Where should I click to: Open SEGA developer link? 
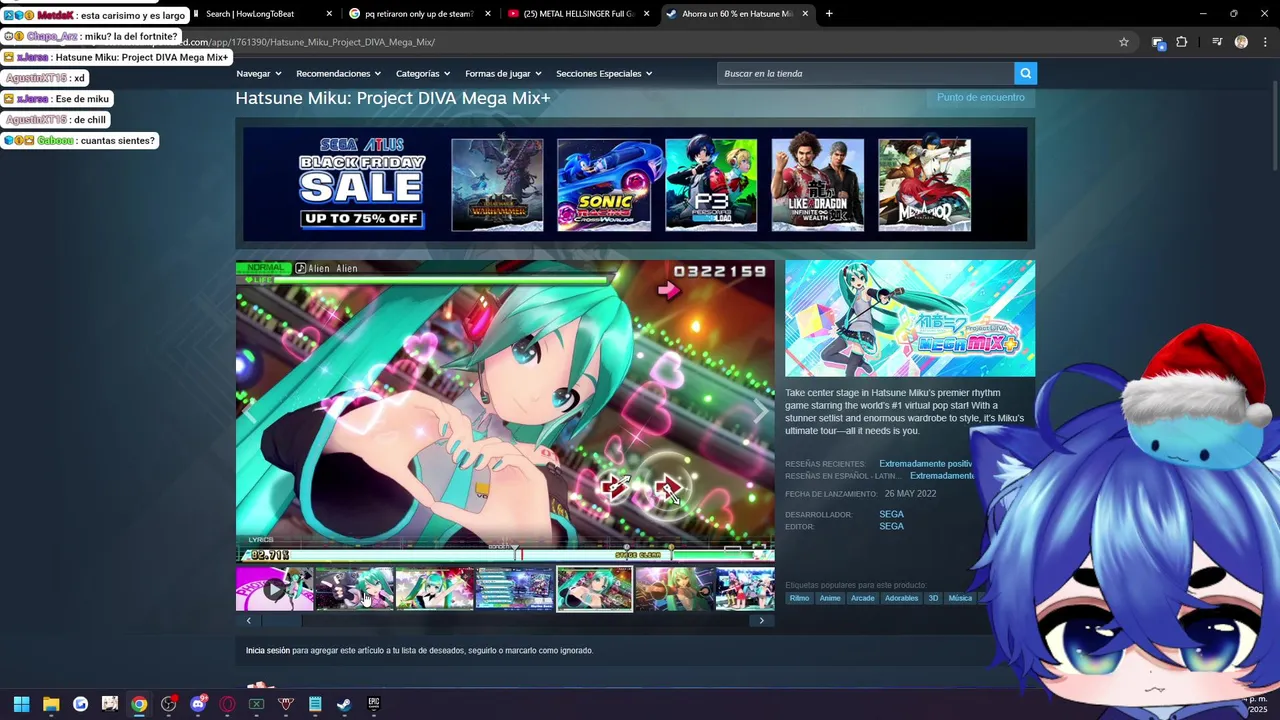click(x=891, y=514)
